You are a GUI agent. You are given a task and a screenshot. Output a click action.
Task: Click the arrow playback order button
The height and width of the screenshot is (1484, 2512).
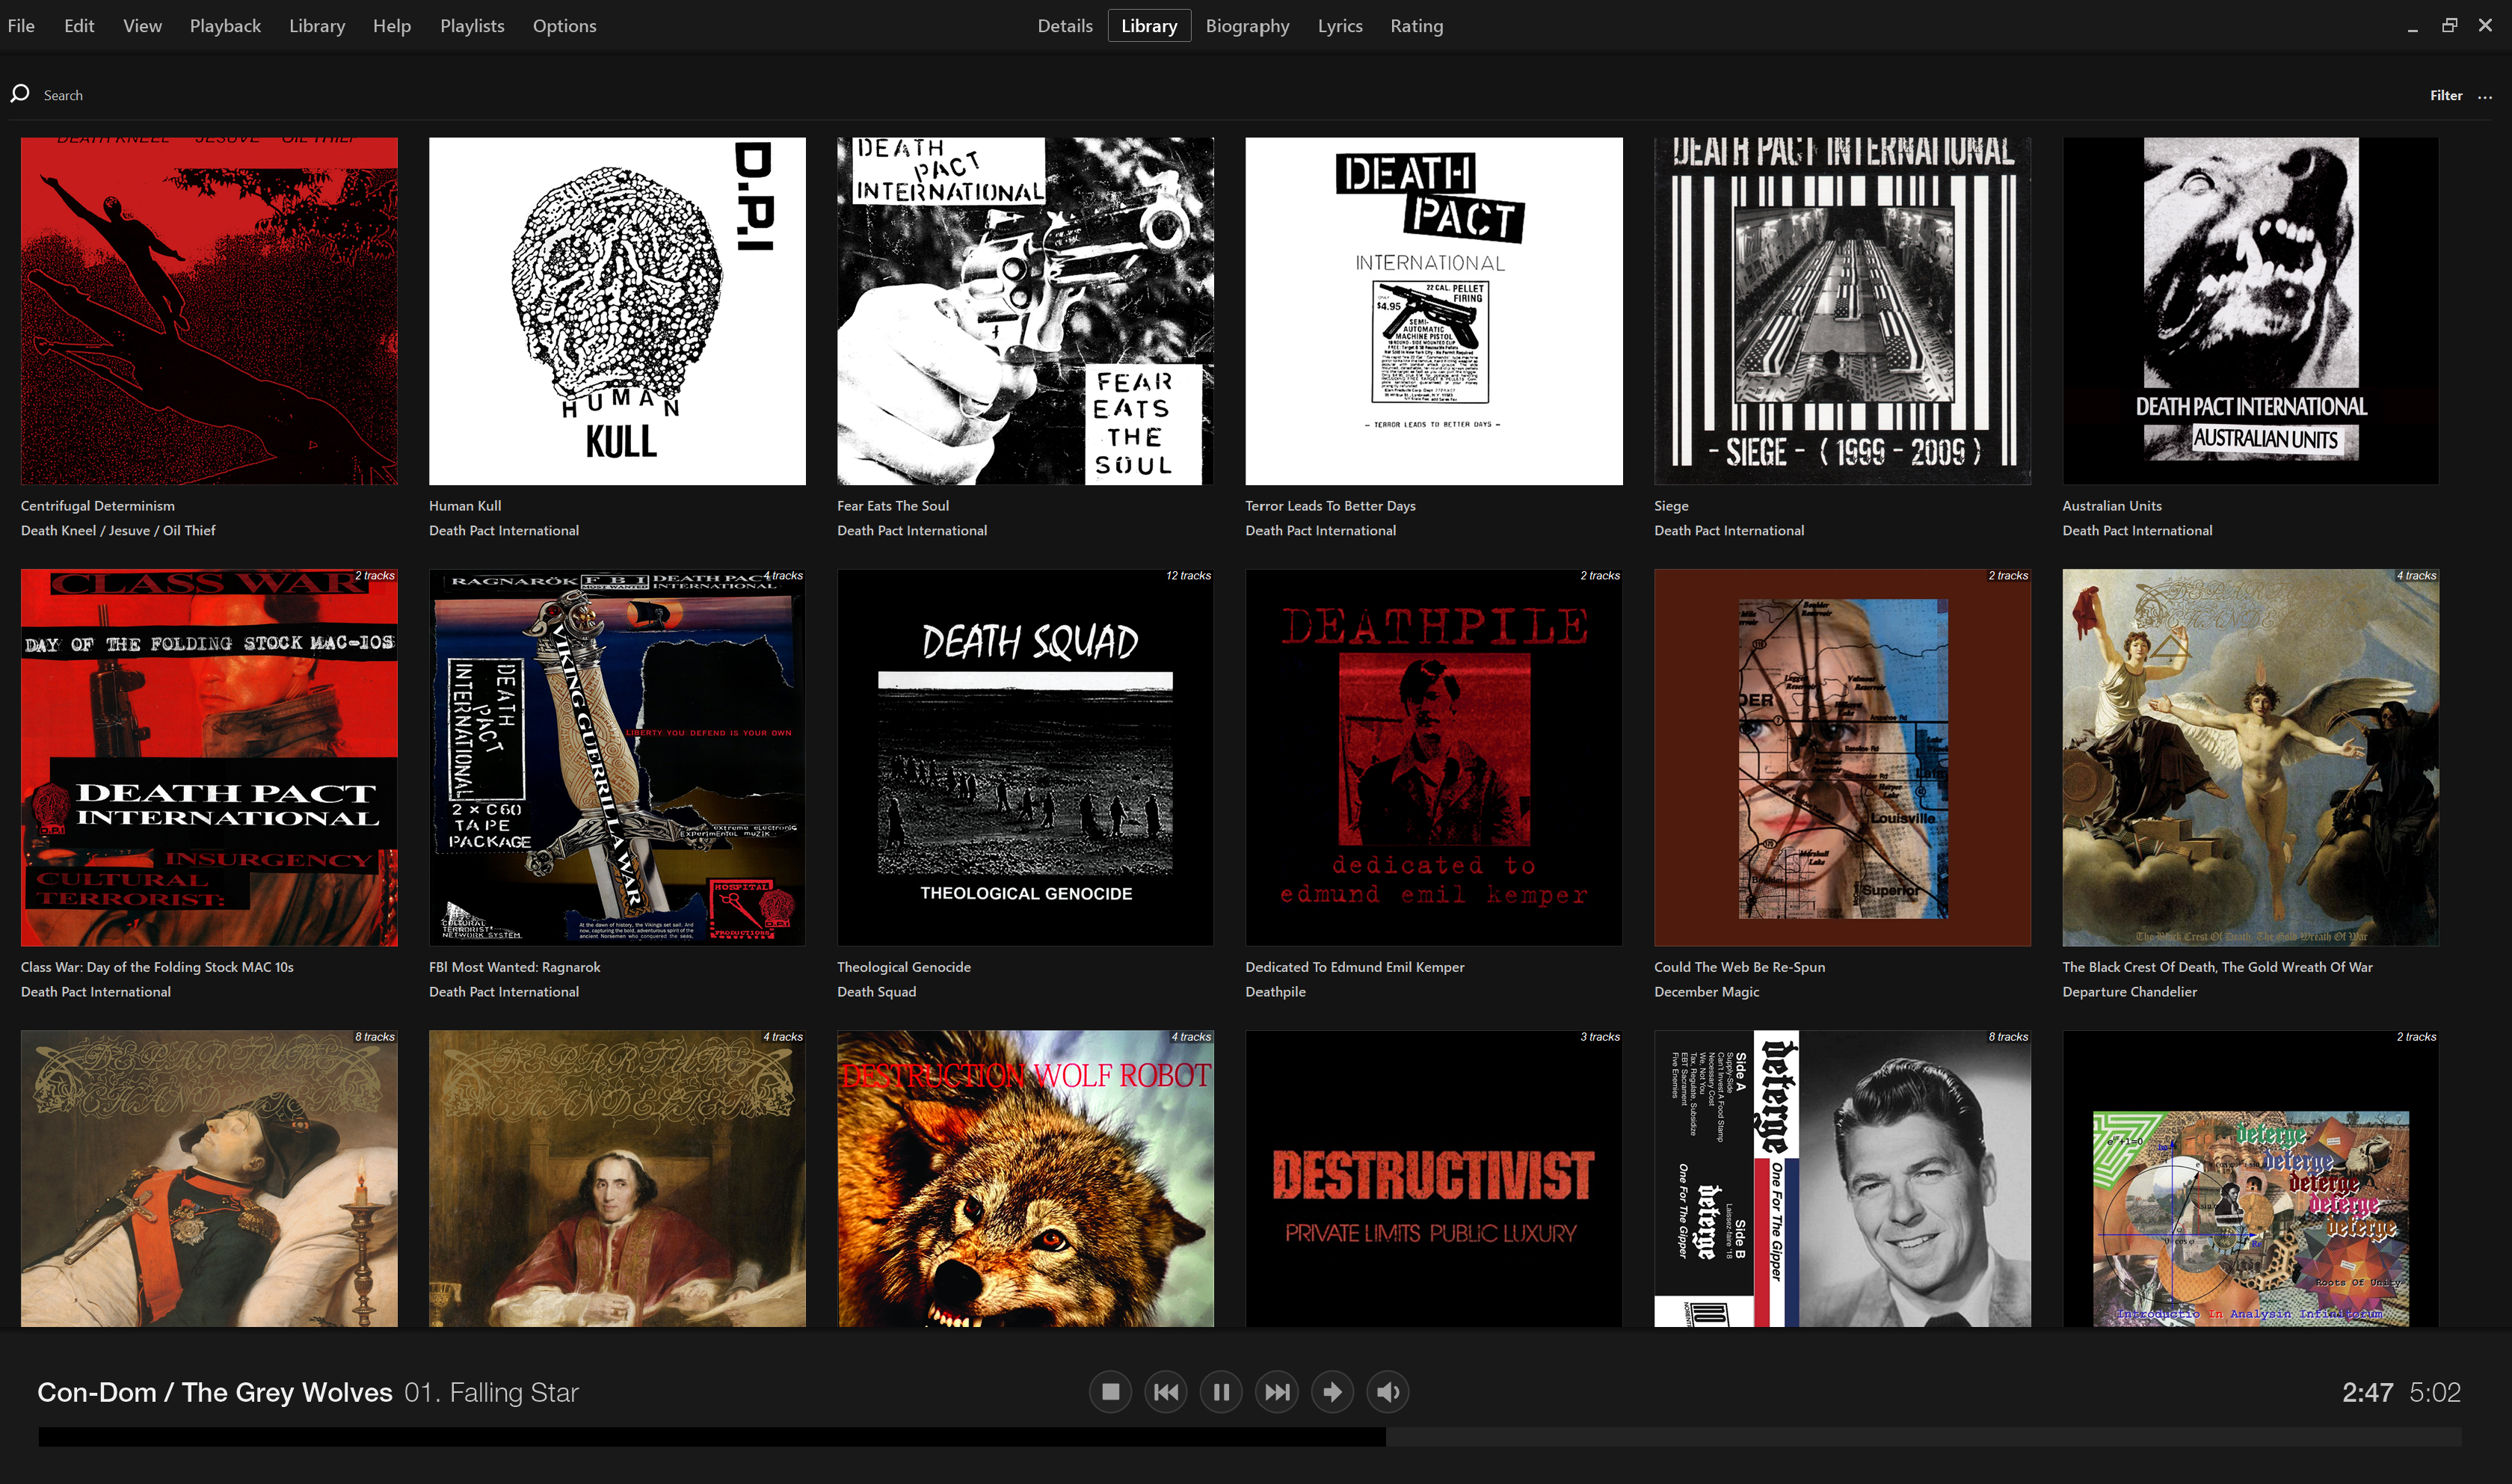[x=1333, y=1392]
